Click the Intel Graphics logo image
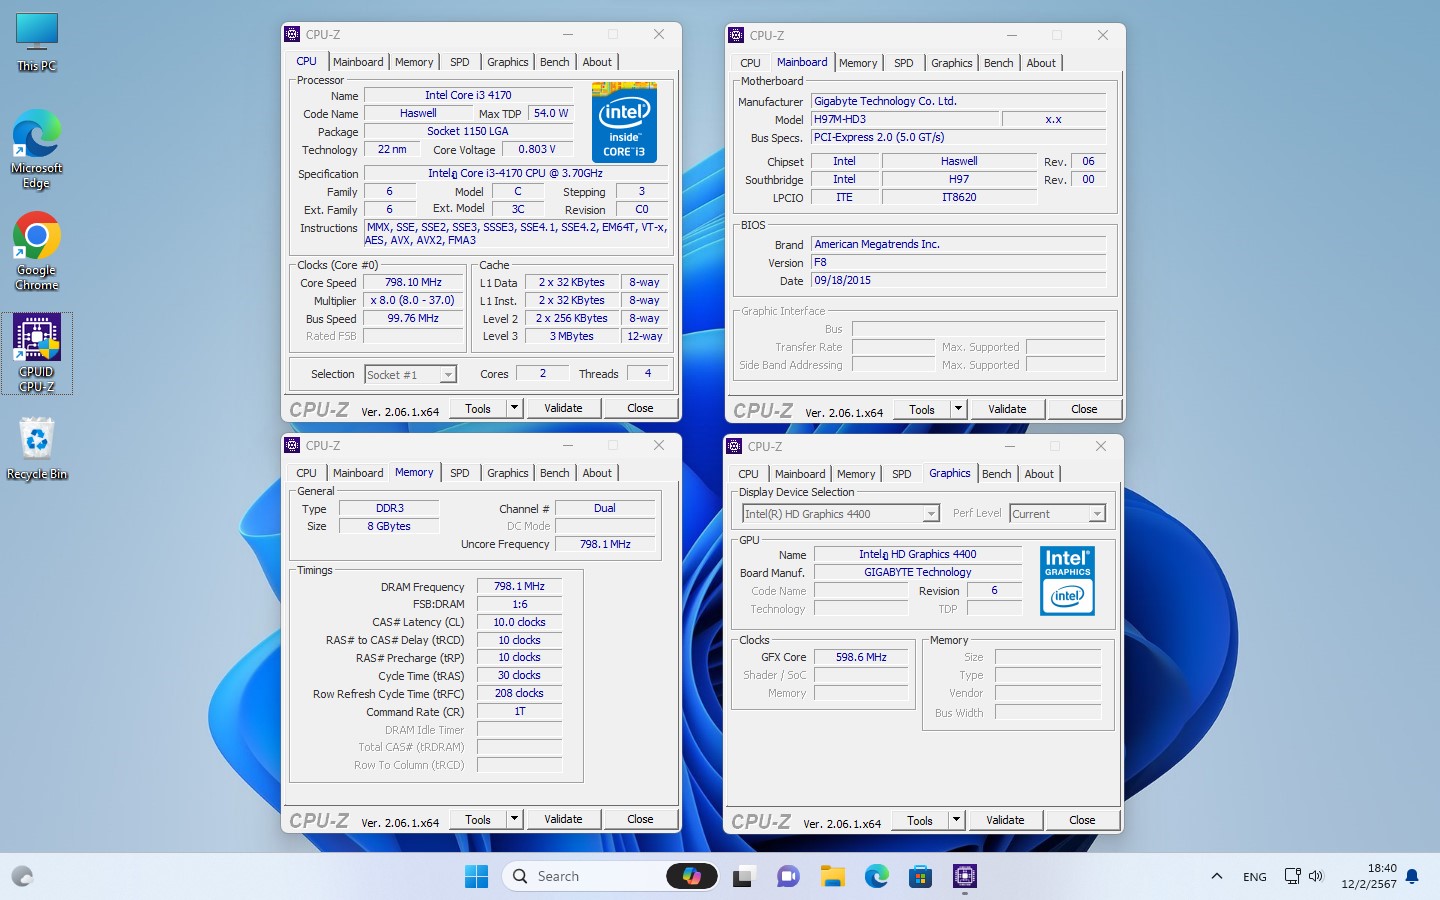 [1067, 581]
